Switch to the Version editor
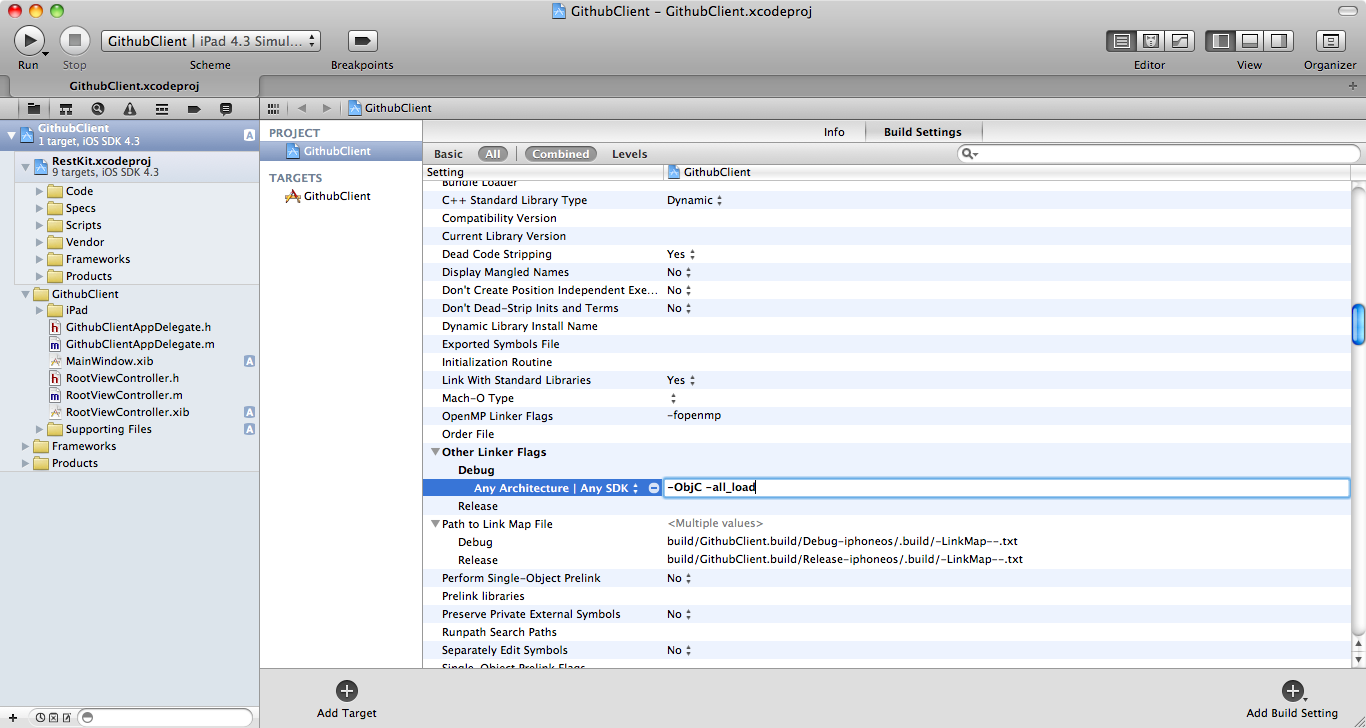Image resolution: width=1366 pixels, height=728 pixels. pyautogui.click(x=1180, y=41)
